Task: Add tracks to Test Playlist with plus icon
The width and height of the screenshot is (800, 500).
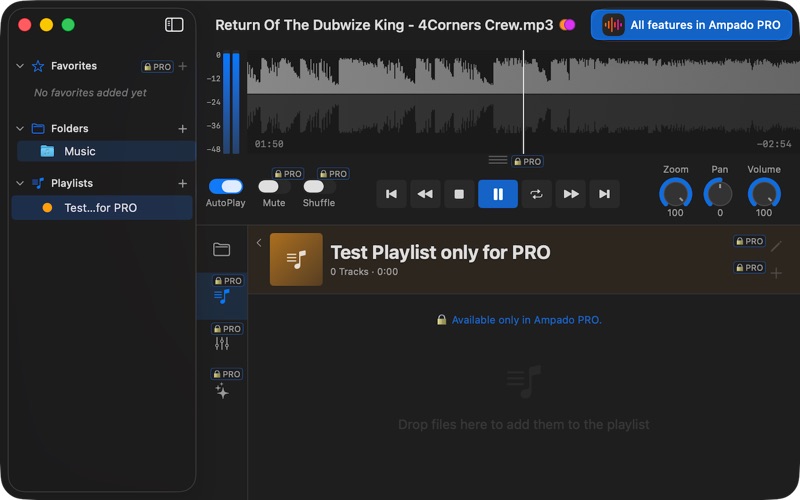Action: (x=776, y=273)
